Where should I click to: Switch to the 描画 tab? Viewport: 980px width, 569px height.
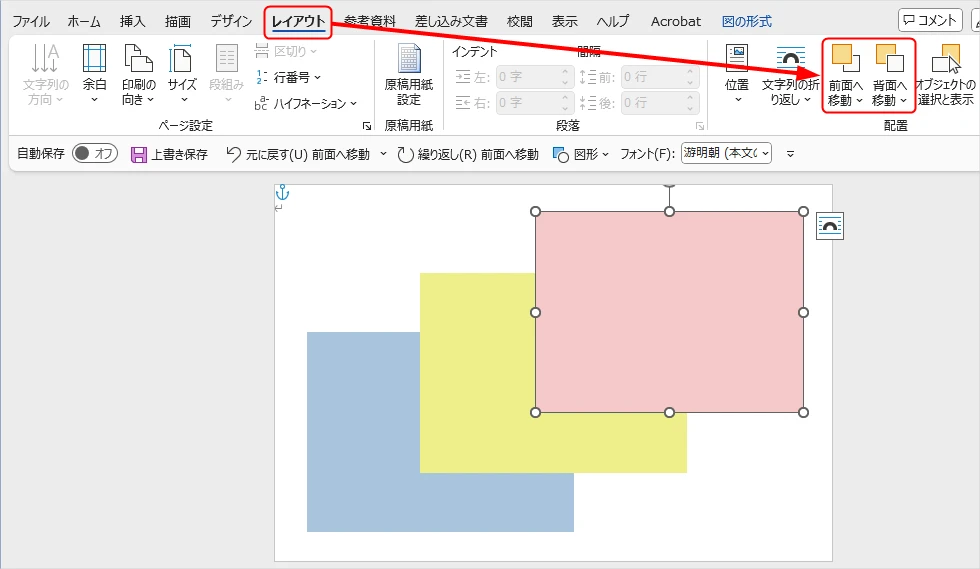pos(178,21)
